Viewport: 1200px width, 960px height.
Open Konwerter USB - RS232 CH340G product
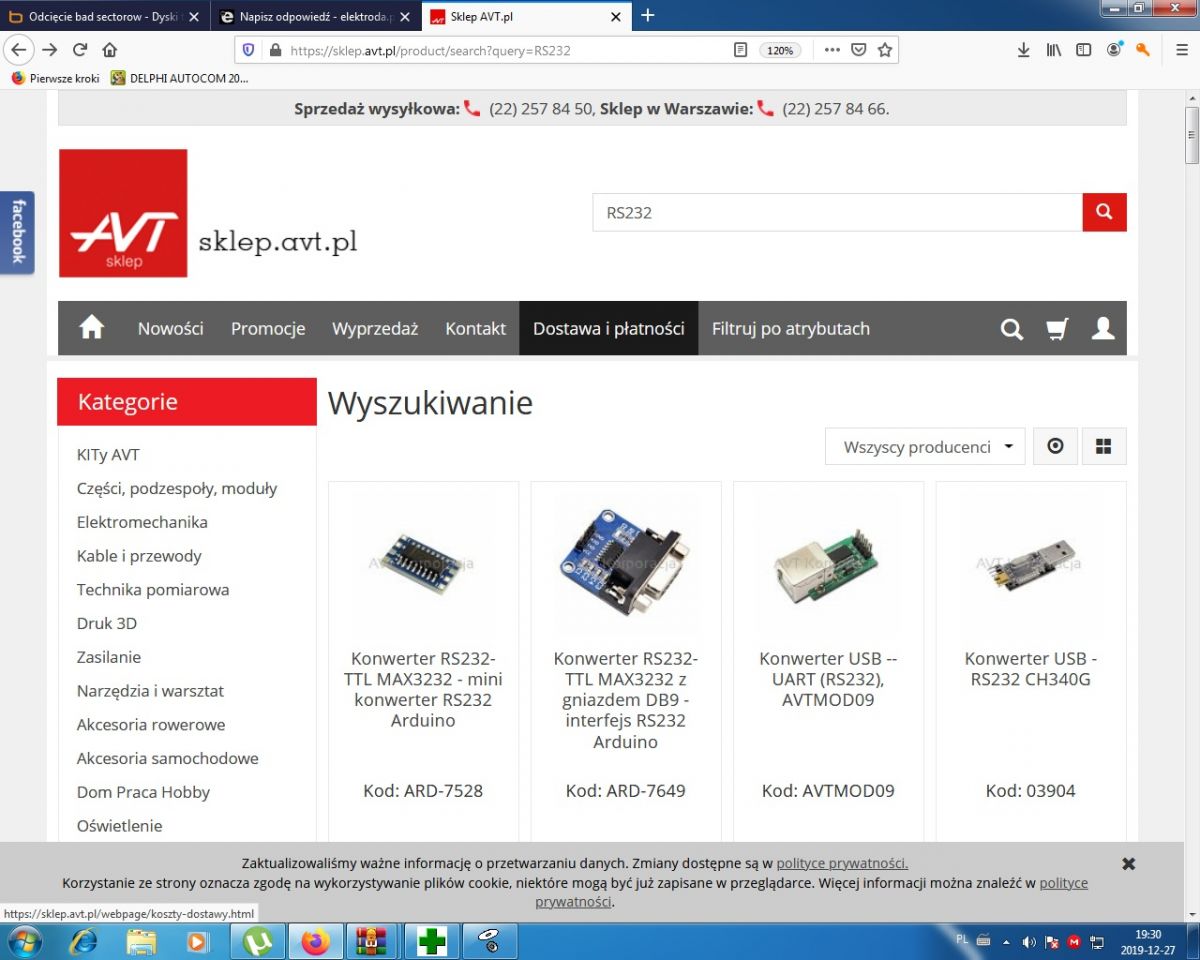1031,669
